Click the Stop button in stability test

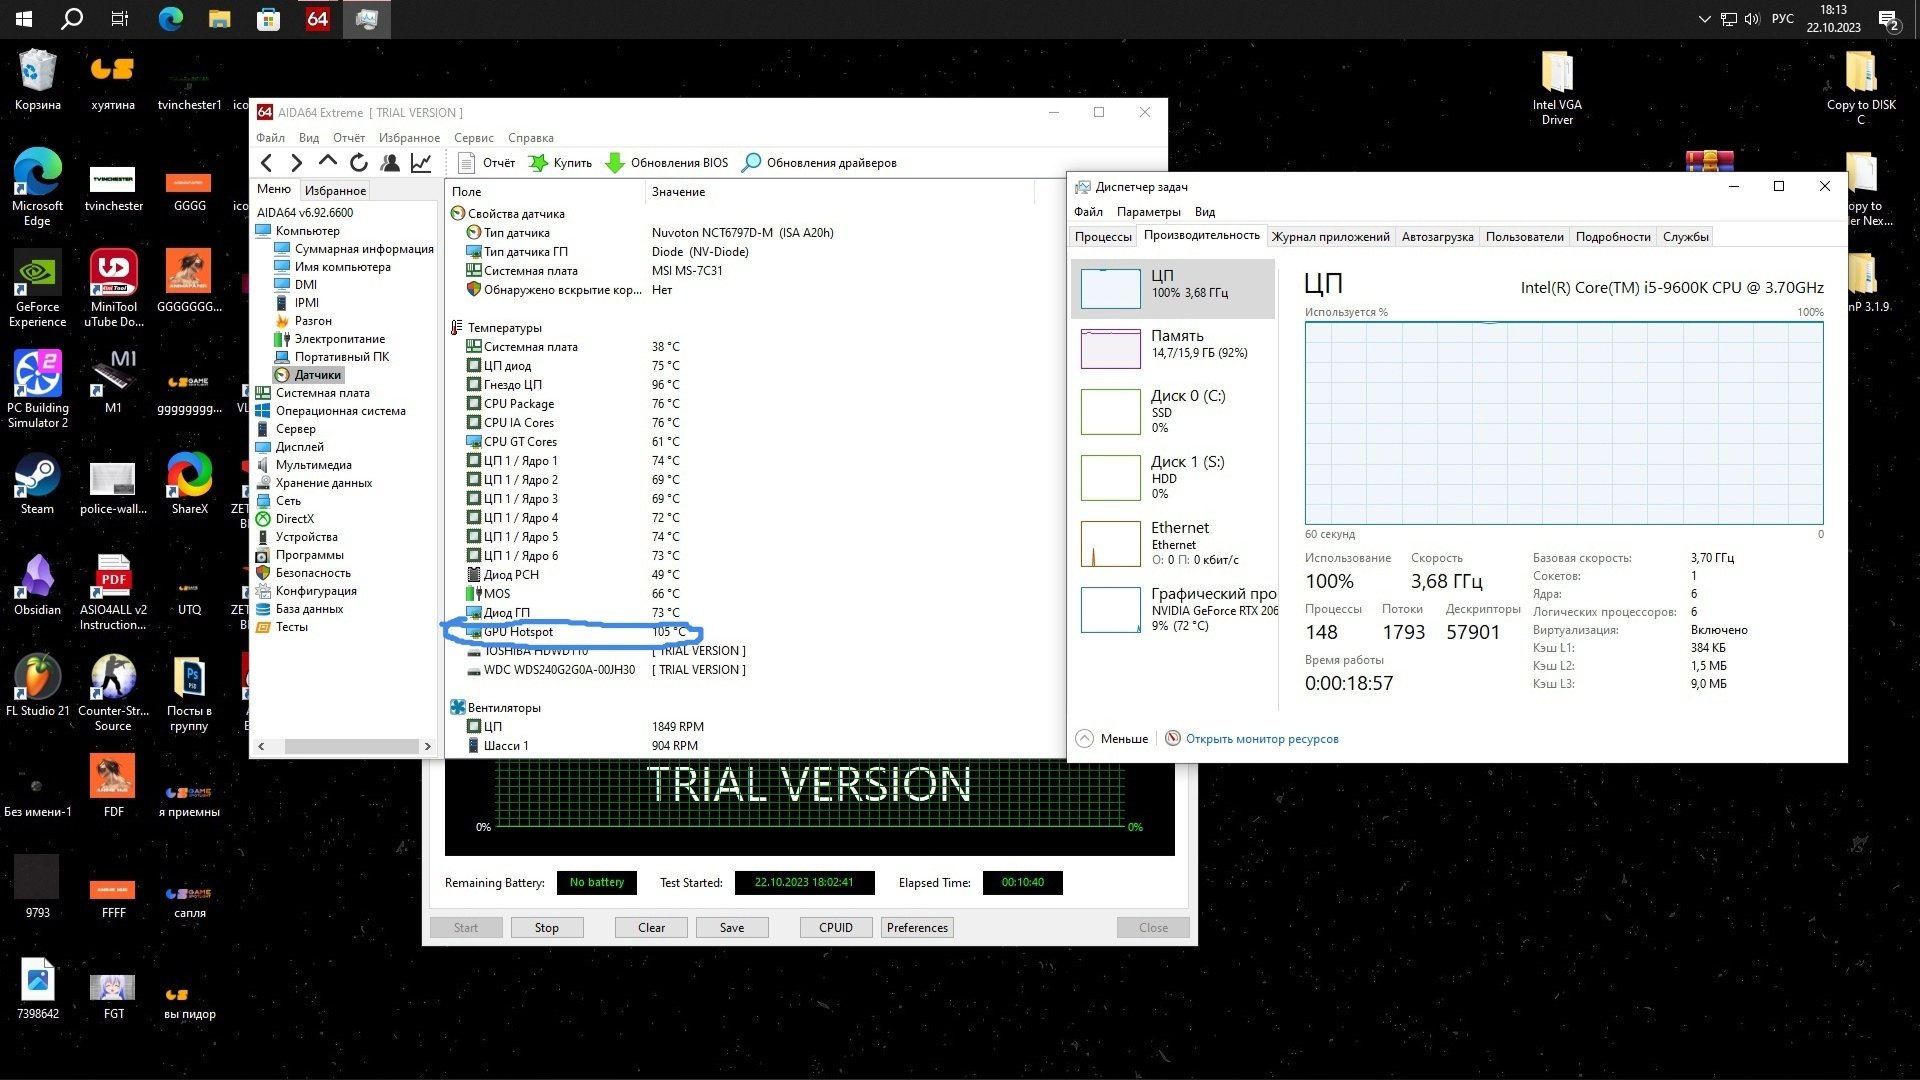pyautogui.click(x=546, y=928)
